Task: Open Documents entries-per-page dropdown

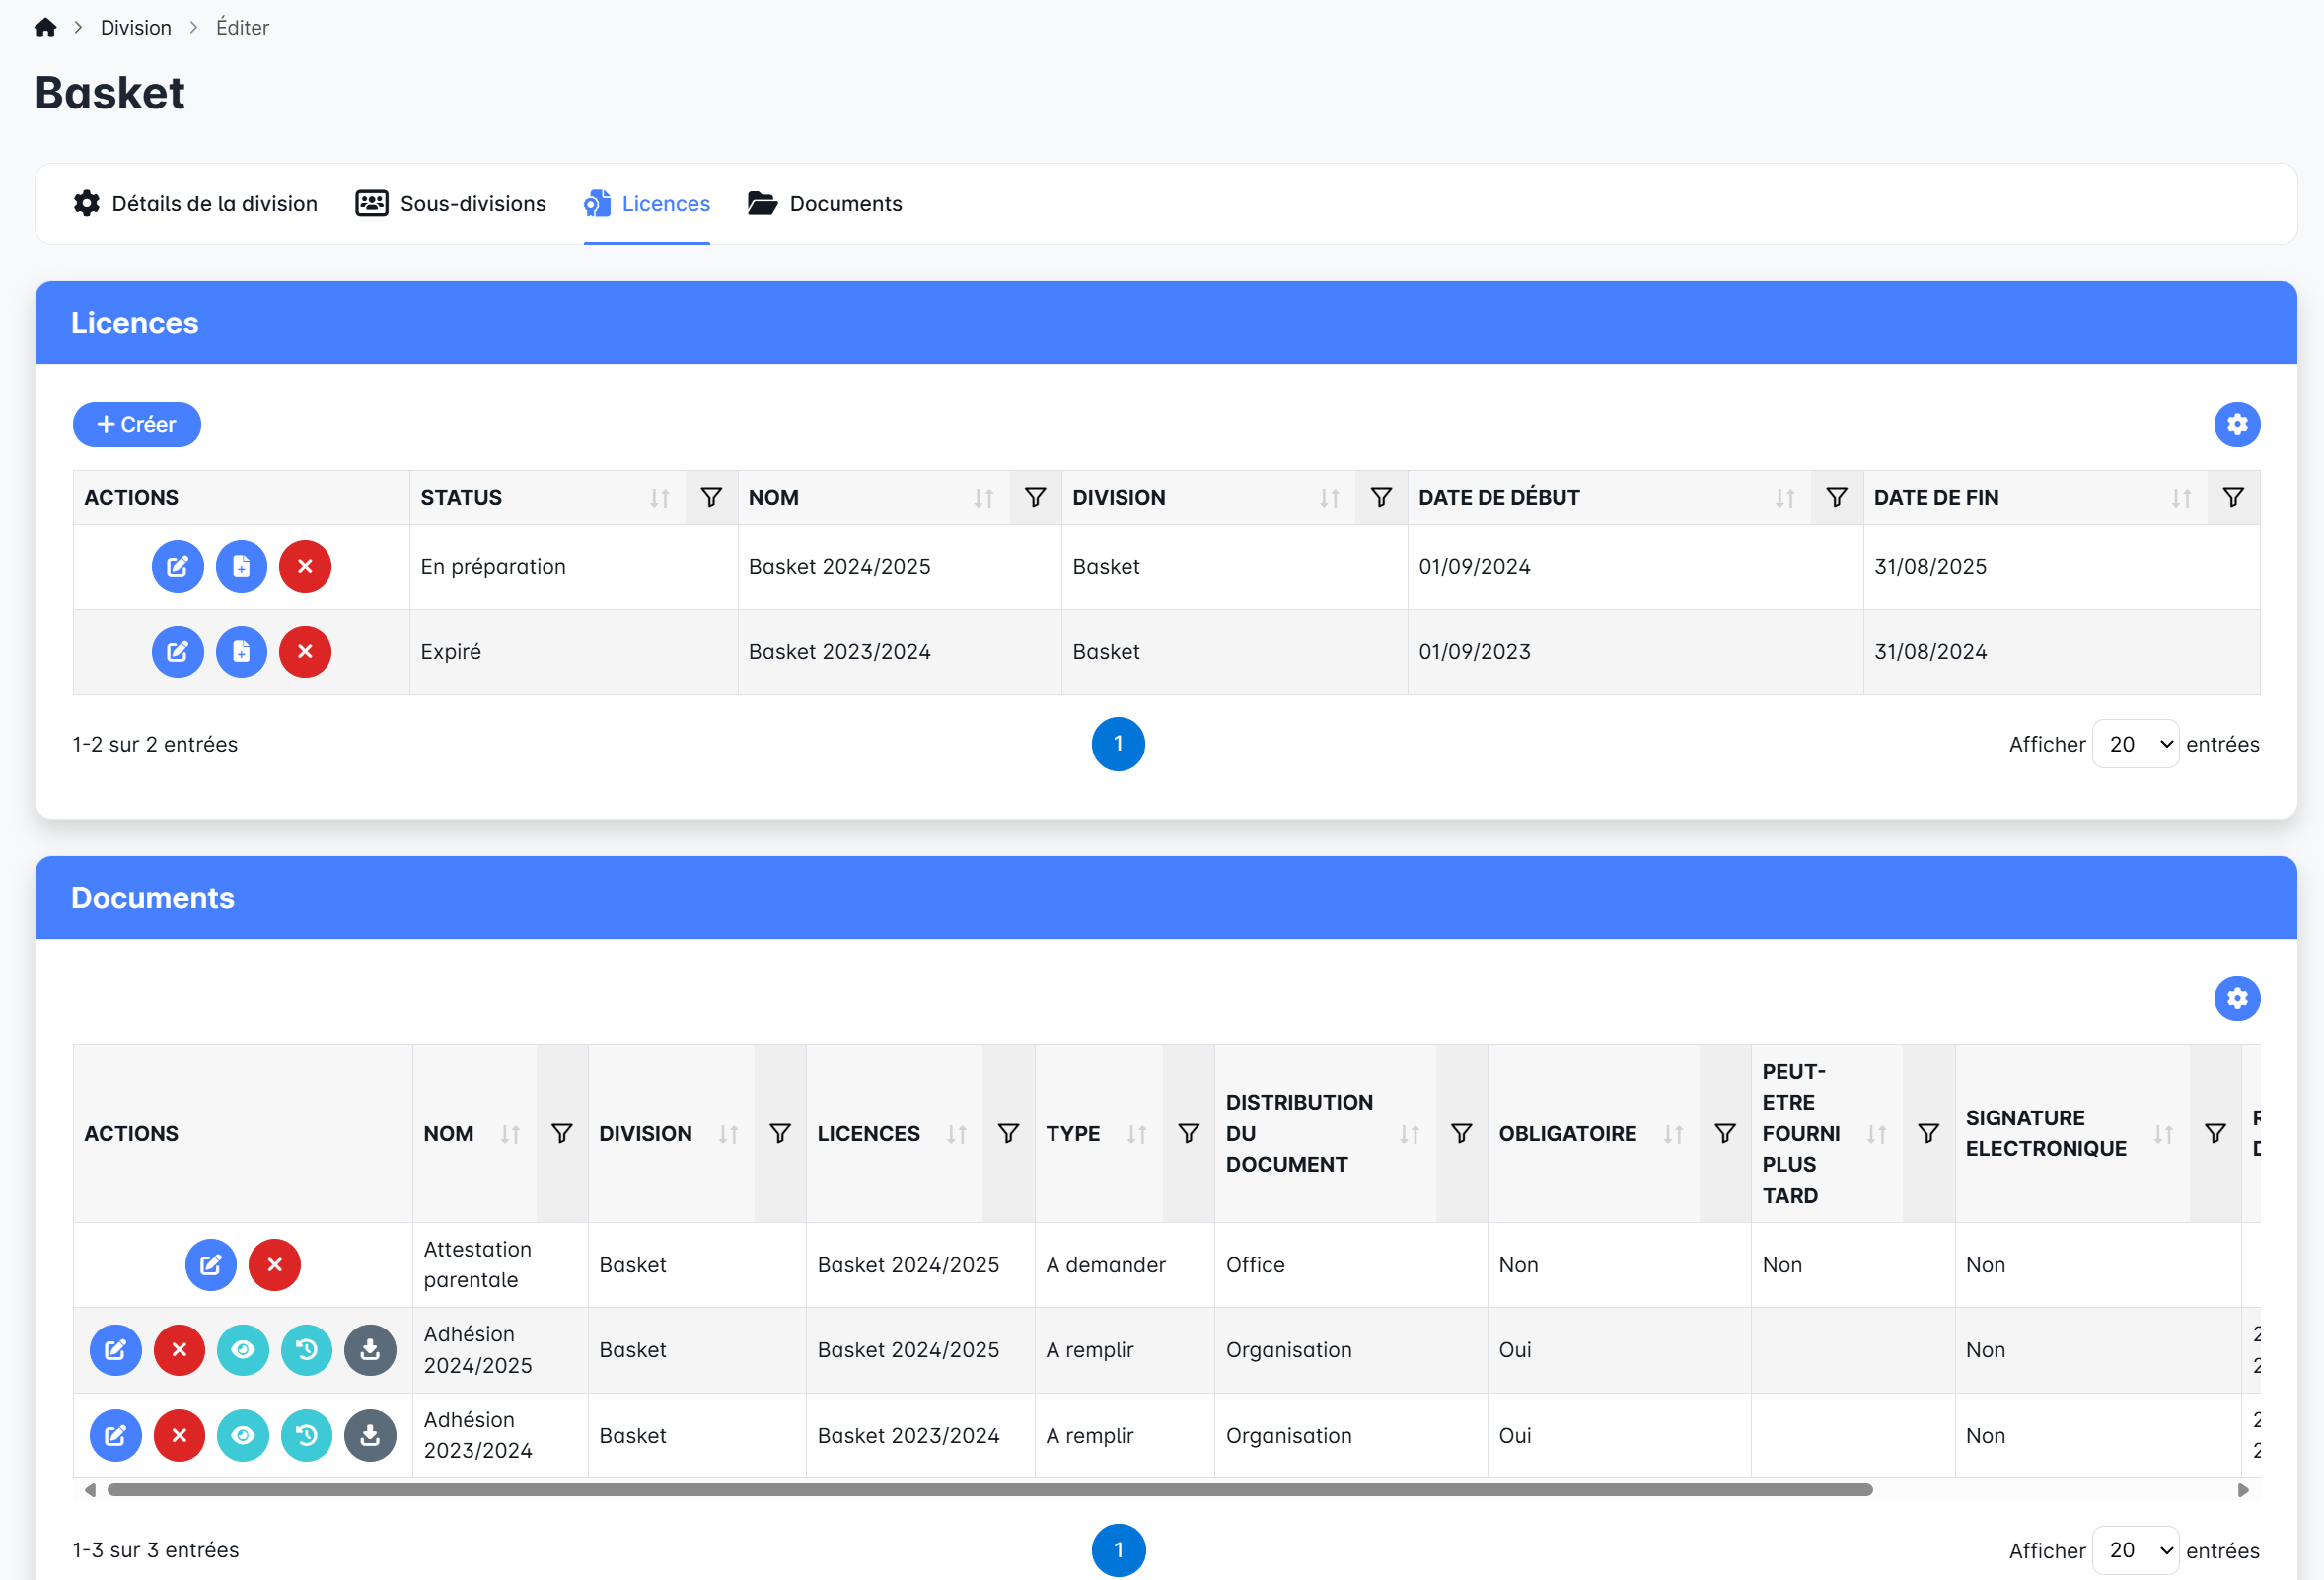Action: click(x=2134, y=1550)
